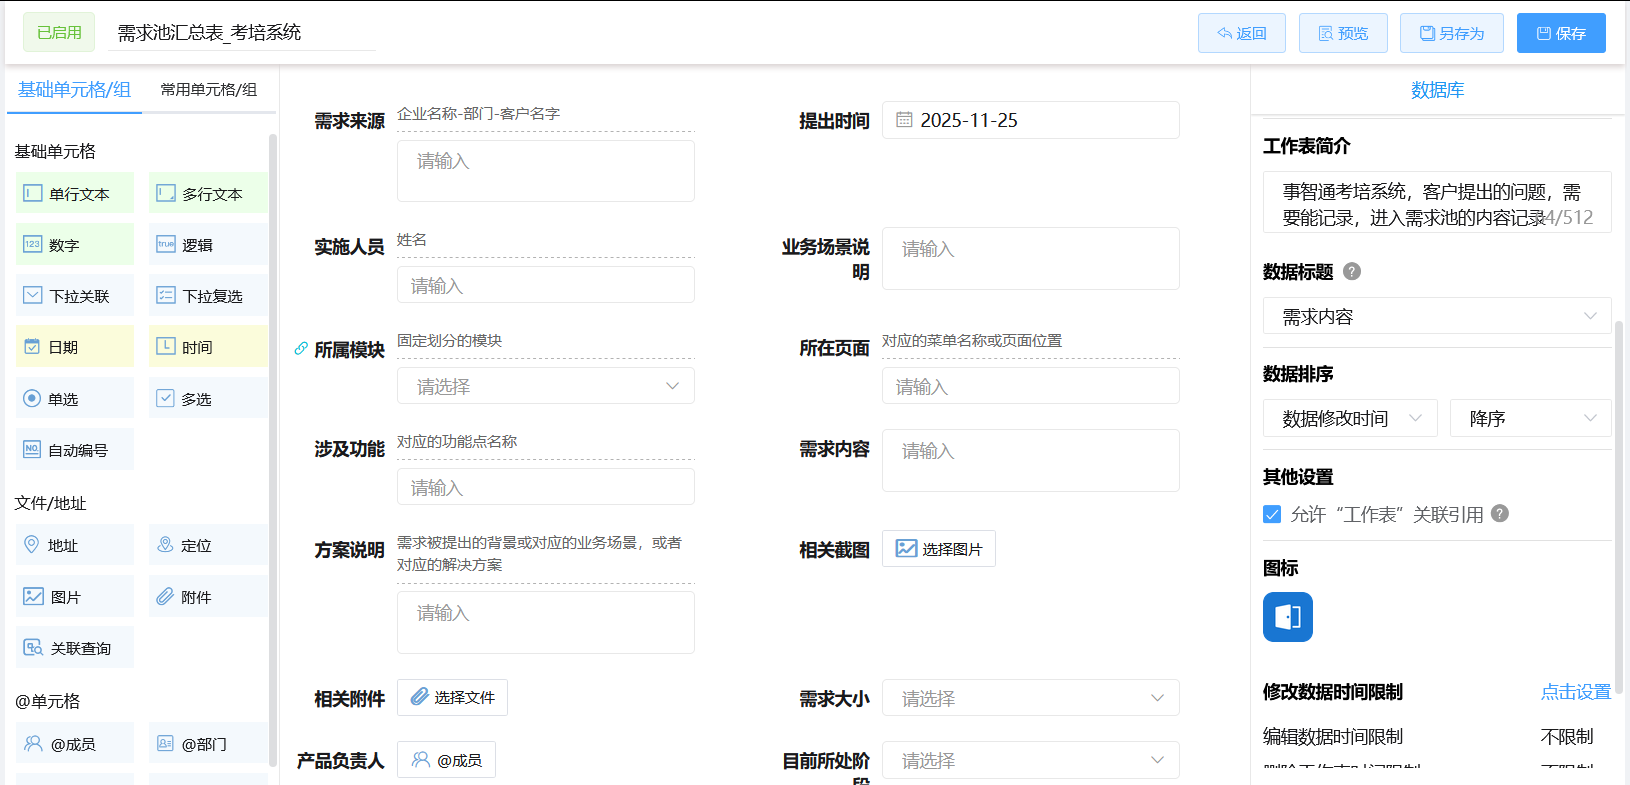Click the 需求内容 text area
This screenshot has width=1630, height=785.
point(1031,461)
